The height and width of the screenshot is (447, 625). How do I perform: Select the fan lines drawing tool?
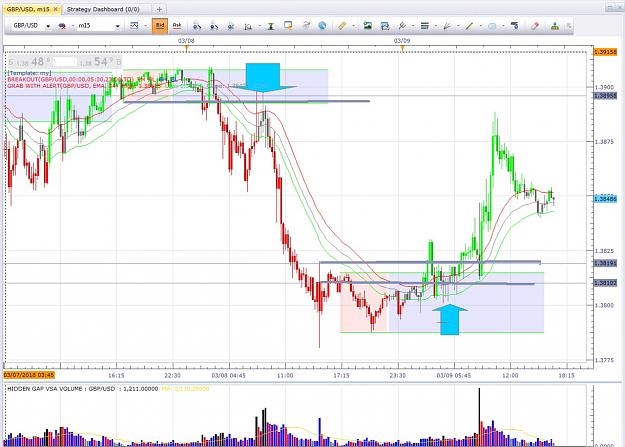click(447, 26)
